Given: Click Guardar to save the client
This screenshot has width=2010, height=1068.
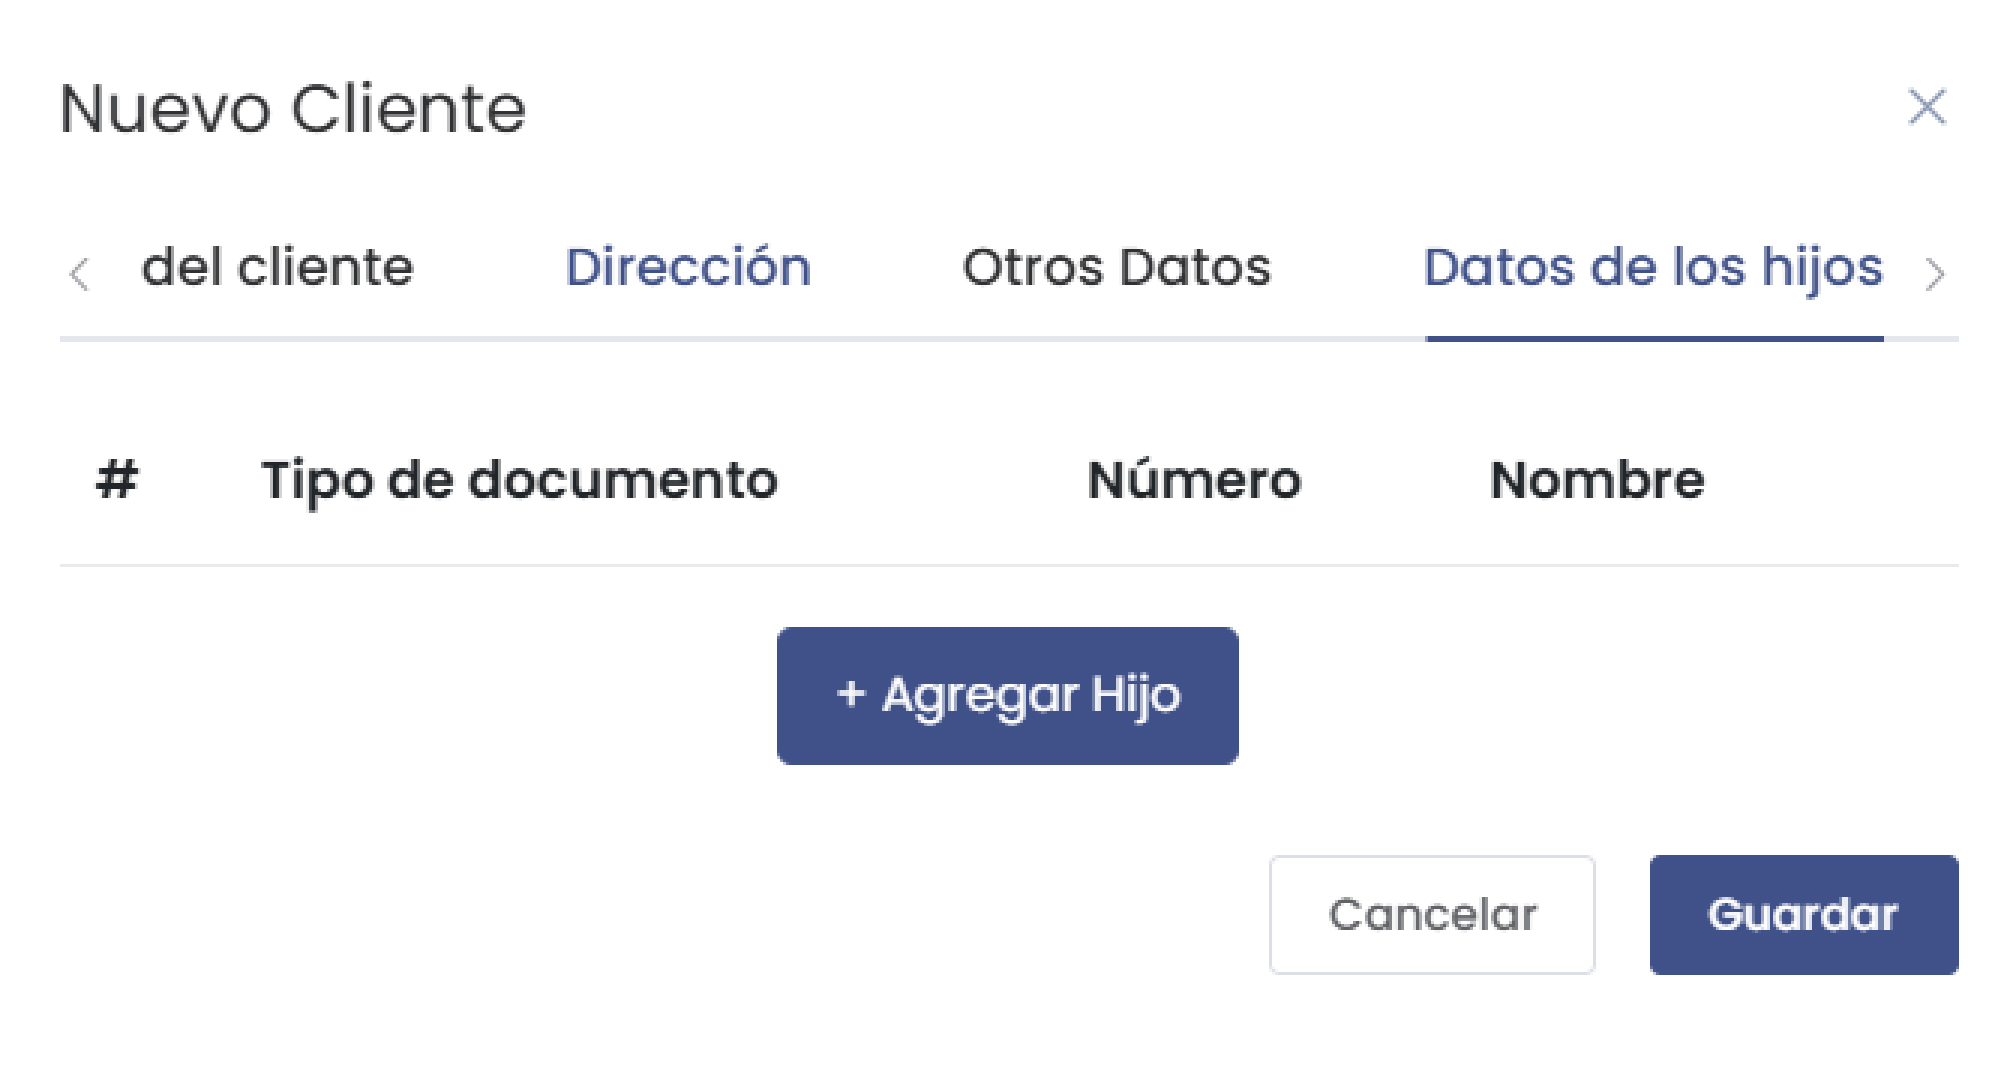Looking at the screenshot, I should tap(1804, 913).
